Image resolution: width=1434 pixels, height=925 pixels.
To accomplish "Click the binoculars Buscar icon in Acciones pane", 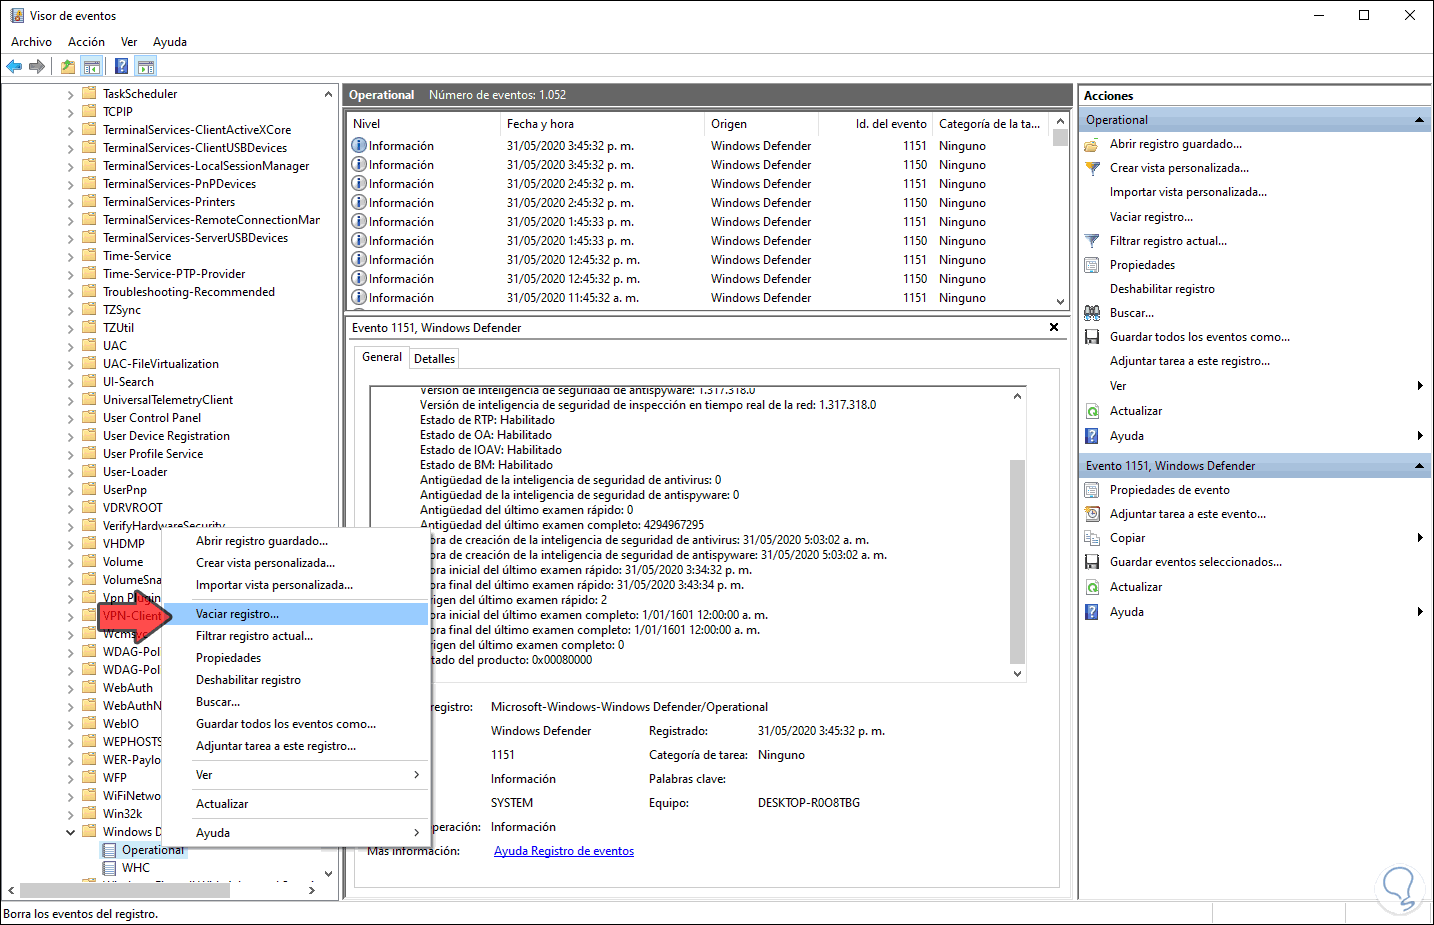I will pyautogui.click(x=1092, y=313).
